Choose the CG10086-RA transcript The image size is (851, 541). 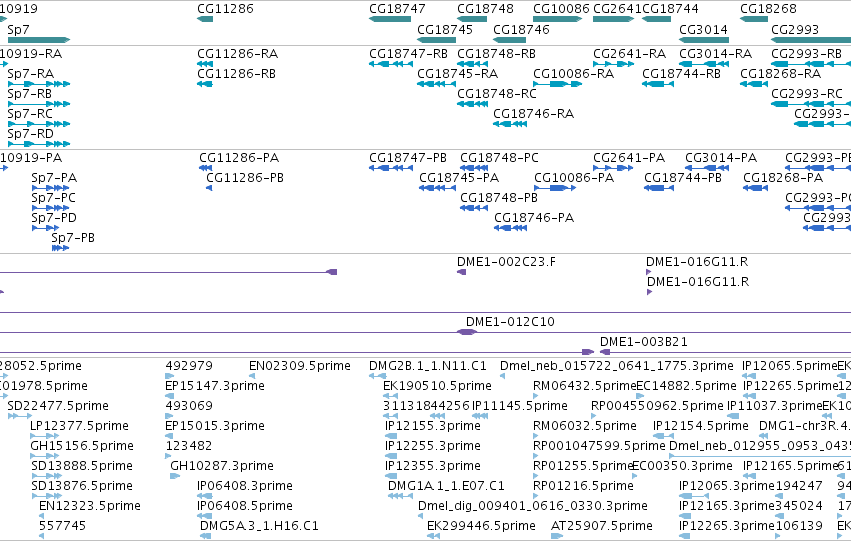(x=574, y=74)
